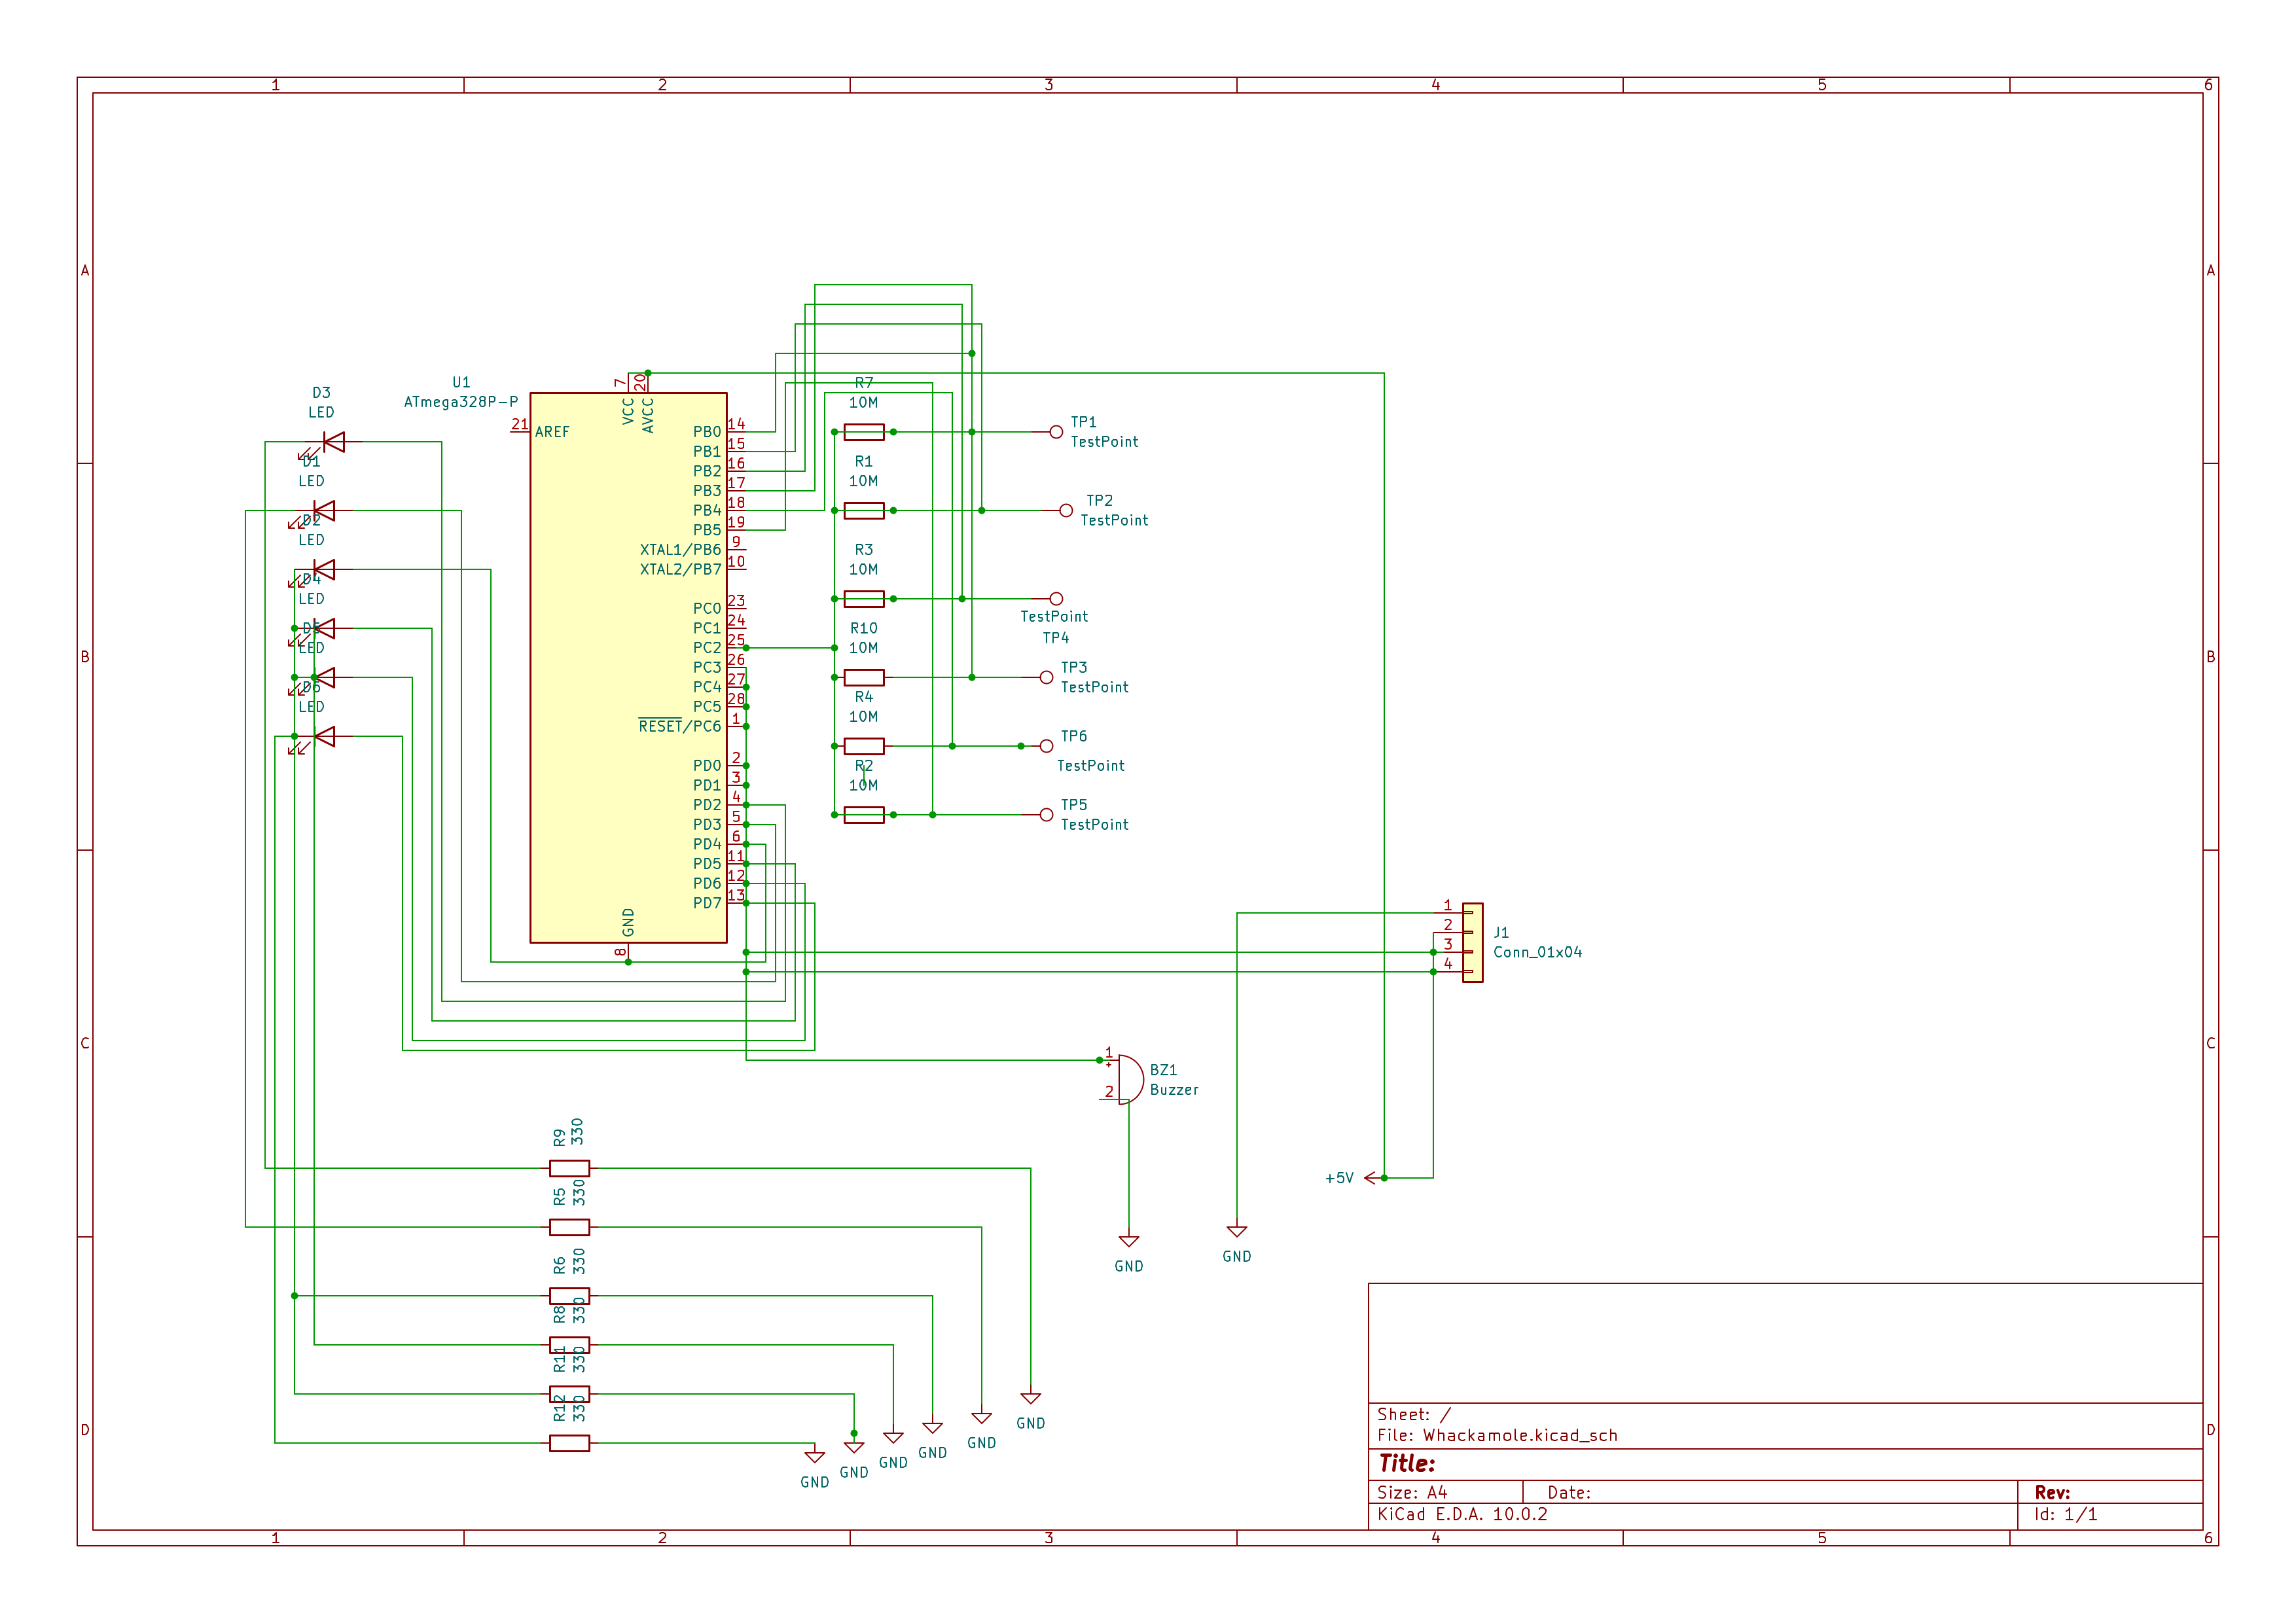Click the PC2 pin label
This screenshot has height=1623, width=2296.
pos(707,648)
